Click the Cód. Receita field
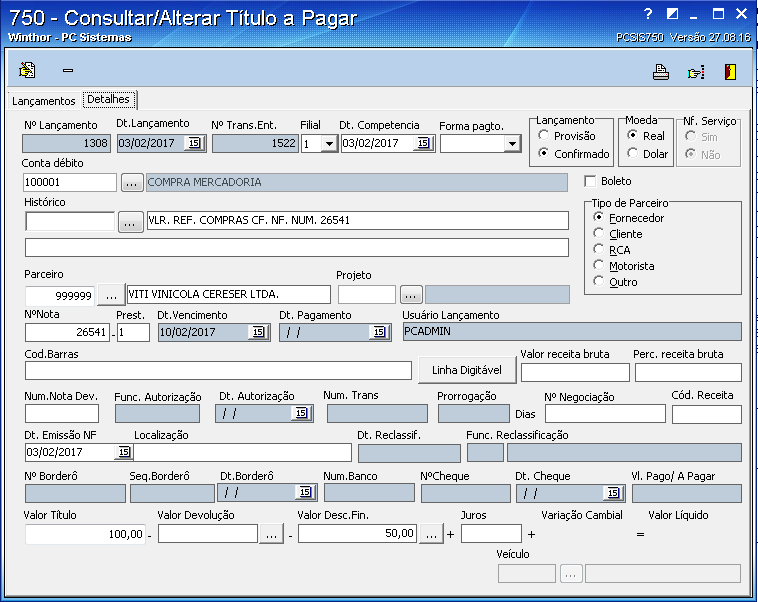 (707, 414)
